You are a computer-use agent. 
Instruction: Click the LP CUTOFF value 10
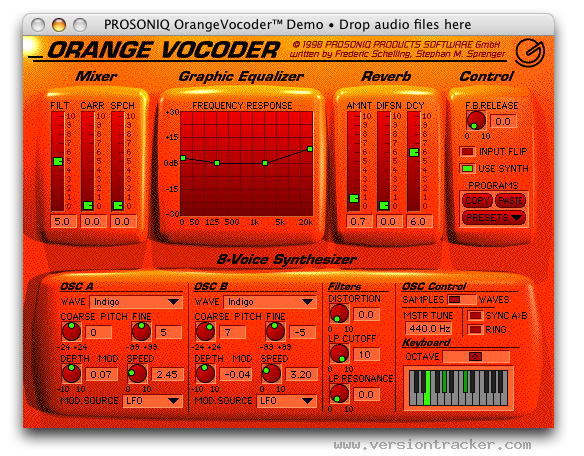(366, 354)
